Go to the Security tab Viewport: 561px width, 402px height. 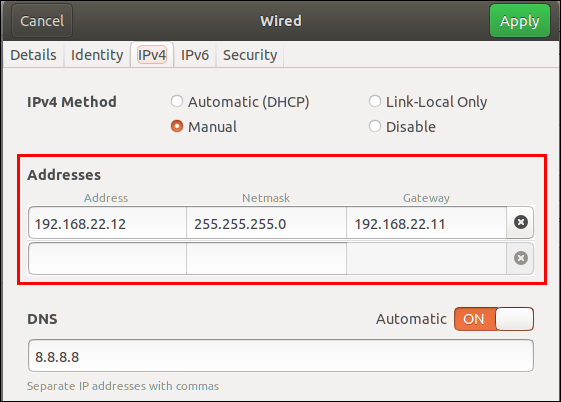(250, 55)
